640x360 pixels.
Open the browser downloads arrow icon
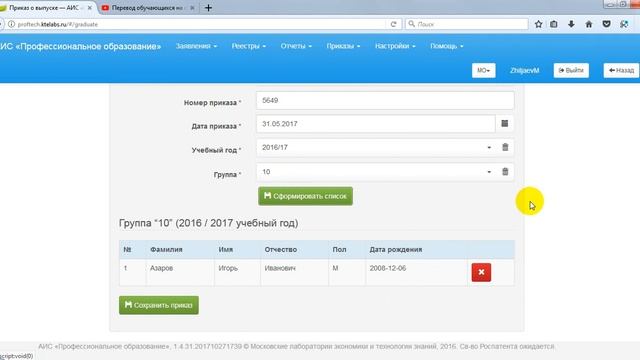[x=571, y=24]
